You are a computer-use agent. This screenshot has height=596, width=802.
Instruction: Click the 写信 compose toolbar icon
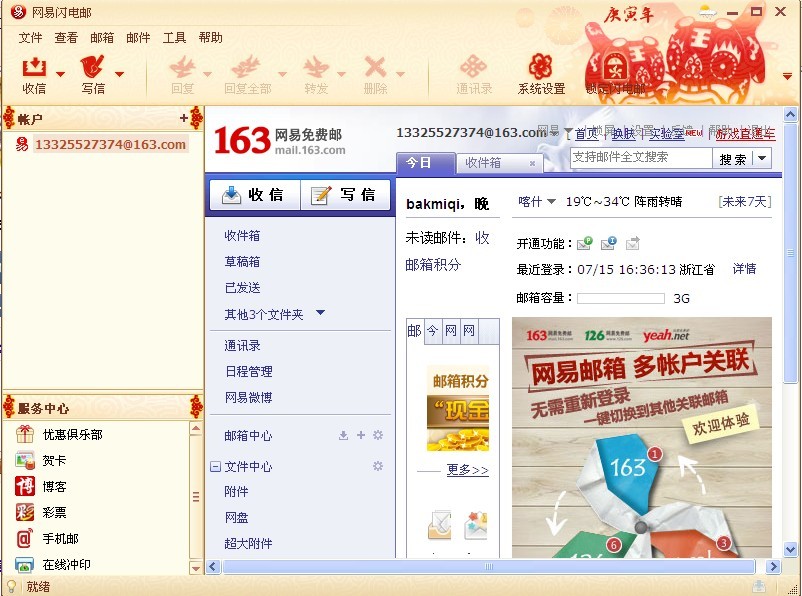[x=92, y=68]
